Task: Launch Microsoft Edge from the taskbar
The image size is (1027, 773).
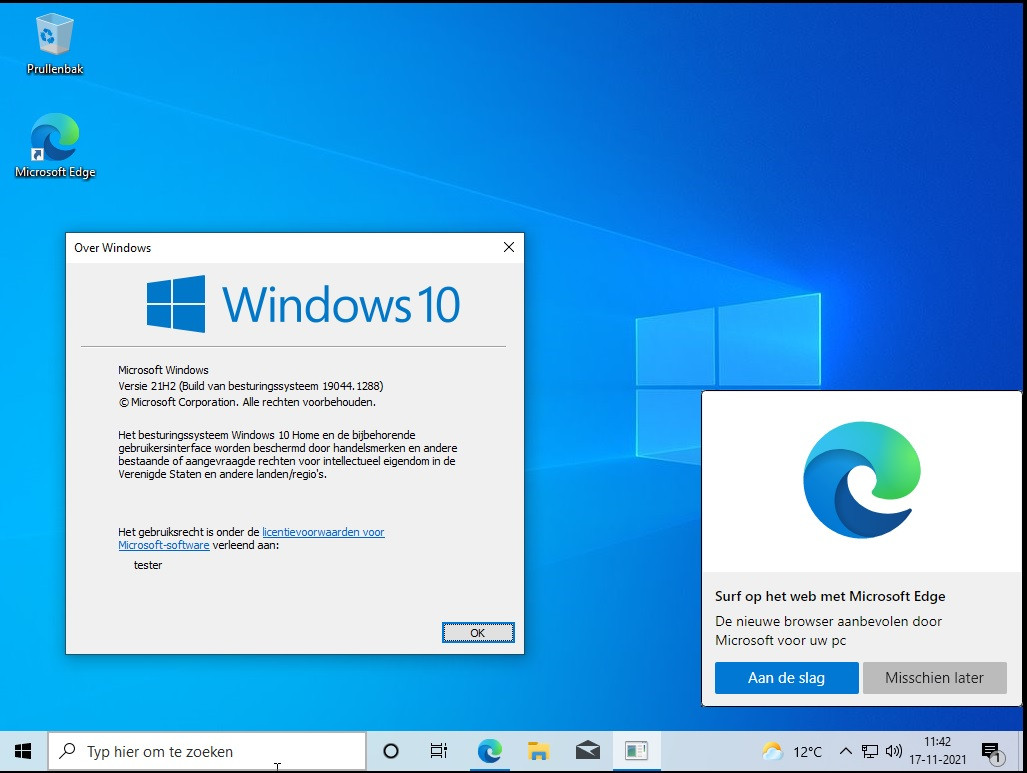Action: 489,751
